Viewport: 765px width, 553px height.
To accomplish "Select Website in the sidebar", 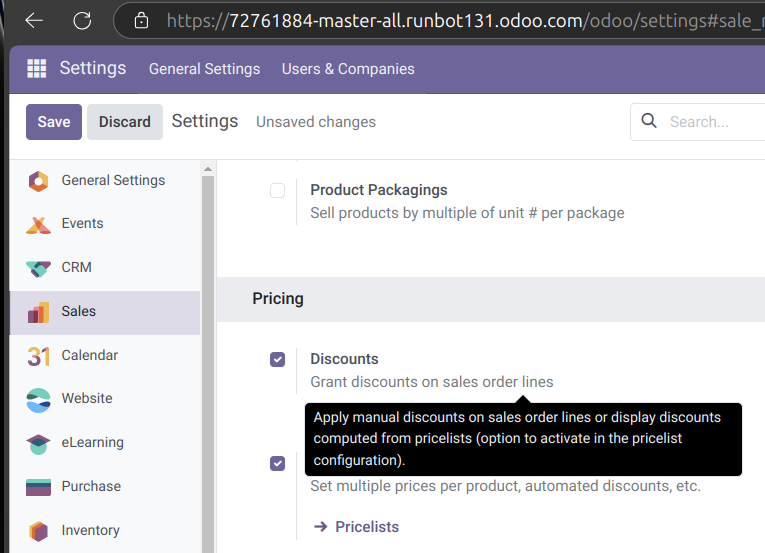I will pos(105,398).
